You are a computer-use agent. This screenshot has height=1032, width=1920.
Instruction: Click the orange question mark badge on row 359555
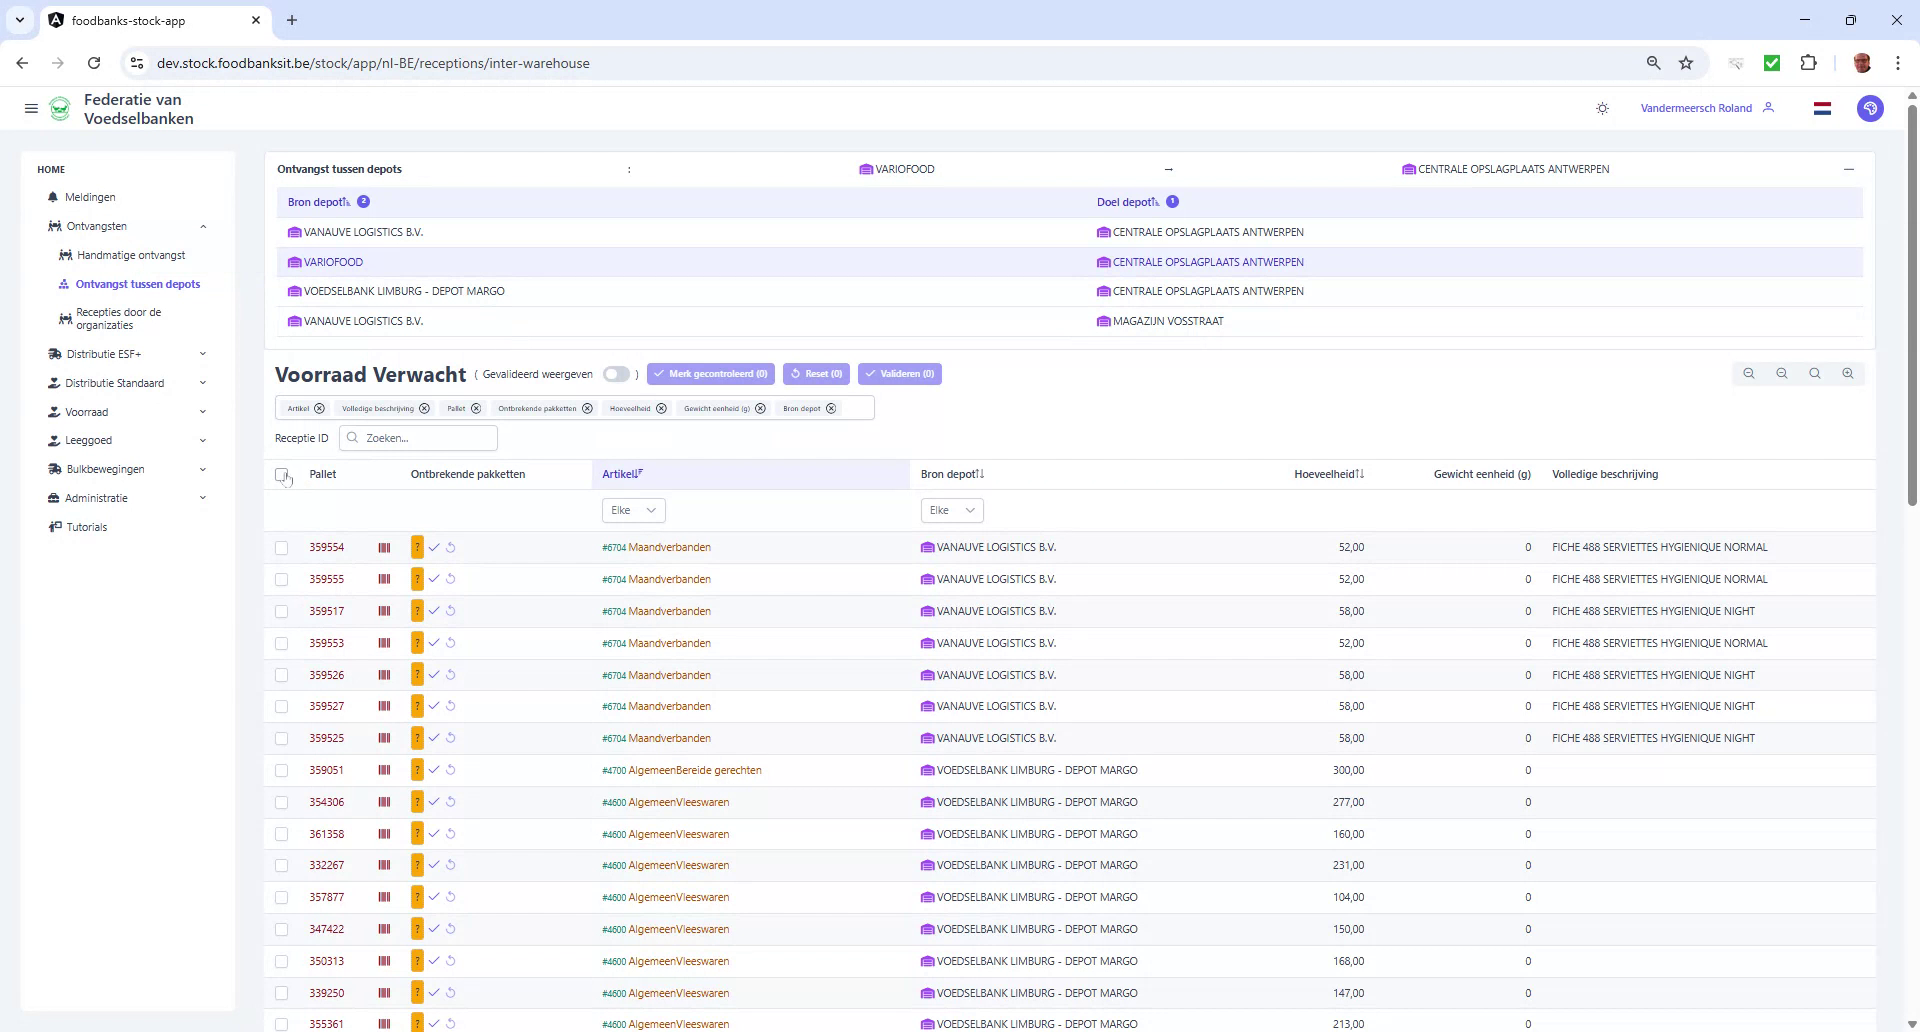(417, 579)
